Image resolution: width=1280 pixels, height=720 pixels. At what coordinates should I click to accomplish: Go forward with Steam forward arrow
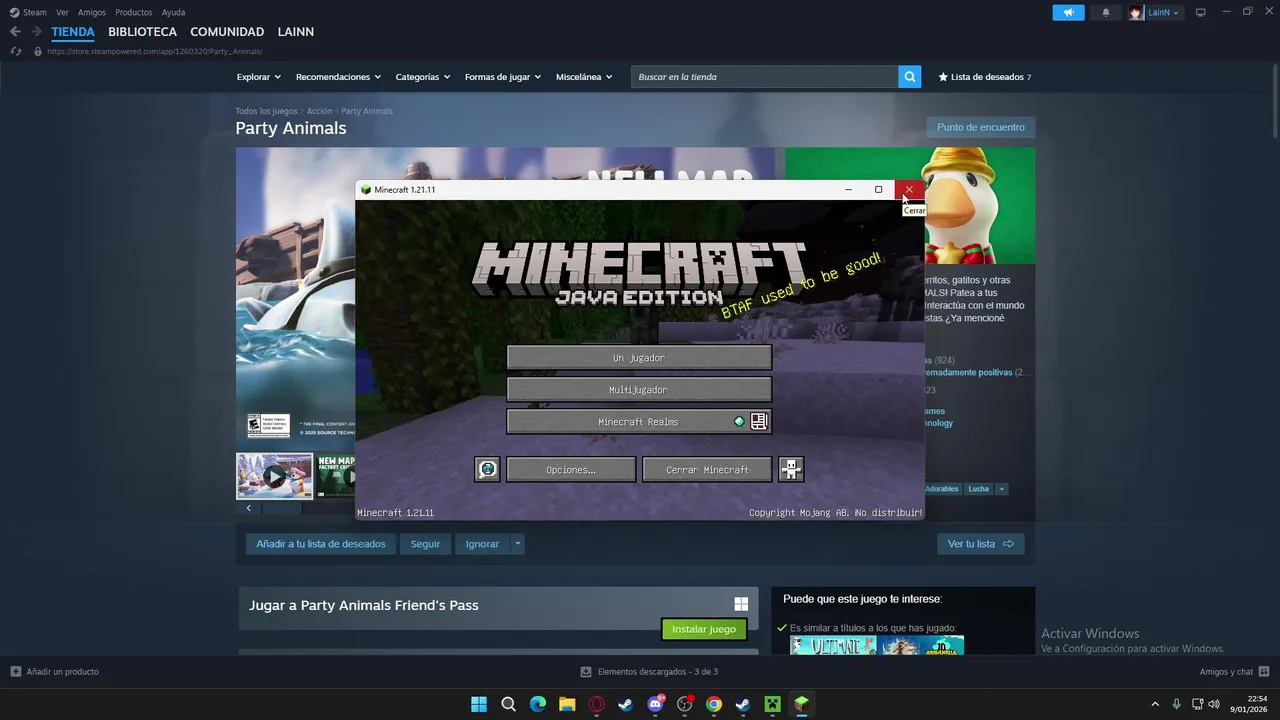36,32
